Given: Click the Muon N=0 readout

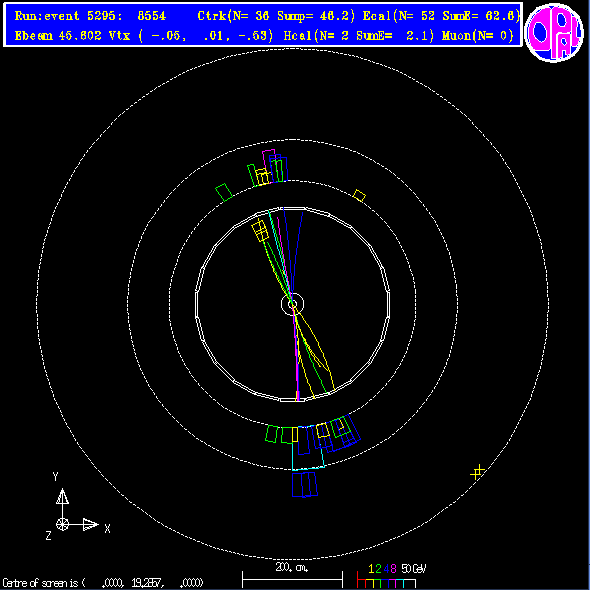Looking at the screenshot, I should (x=478, y=36).
